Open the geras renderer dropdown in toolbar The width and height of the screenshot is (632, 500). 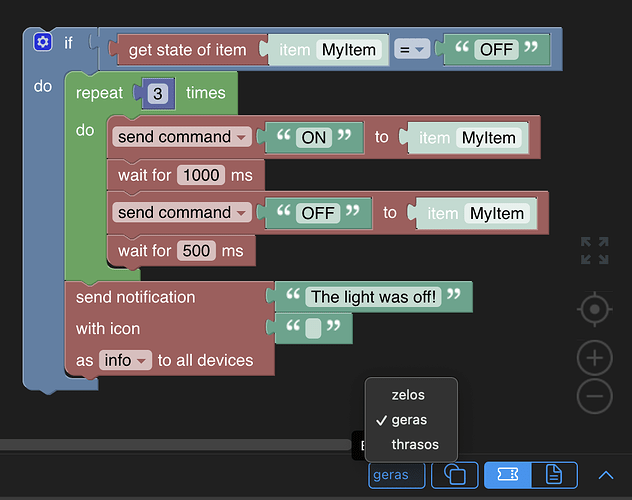point(397,475)
